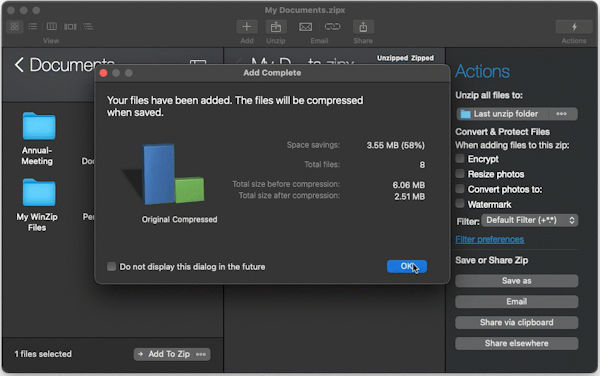Switch to column view
Screen dimensions: 600x376
[52, 26]
